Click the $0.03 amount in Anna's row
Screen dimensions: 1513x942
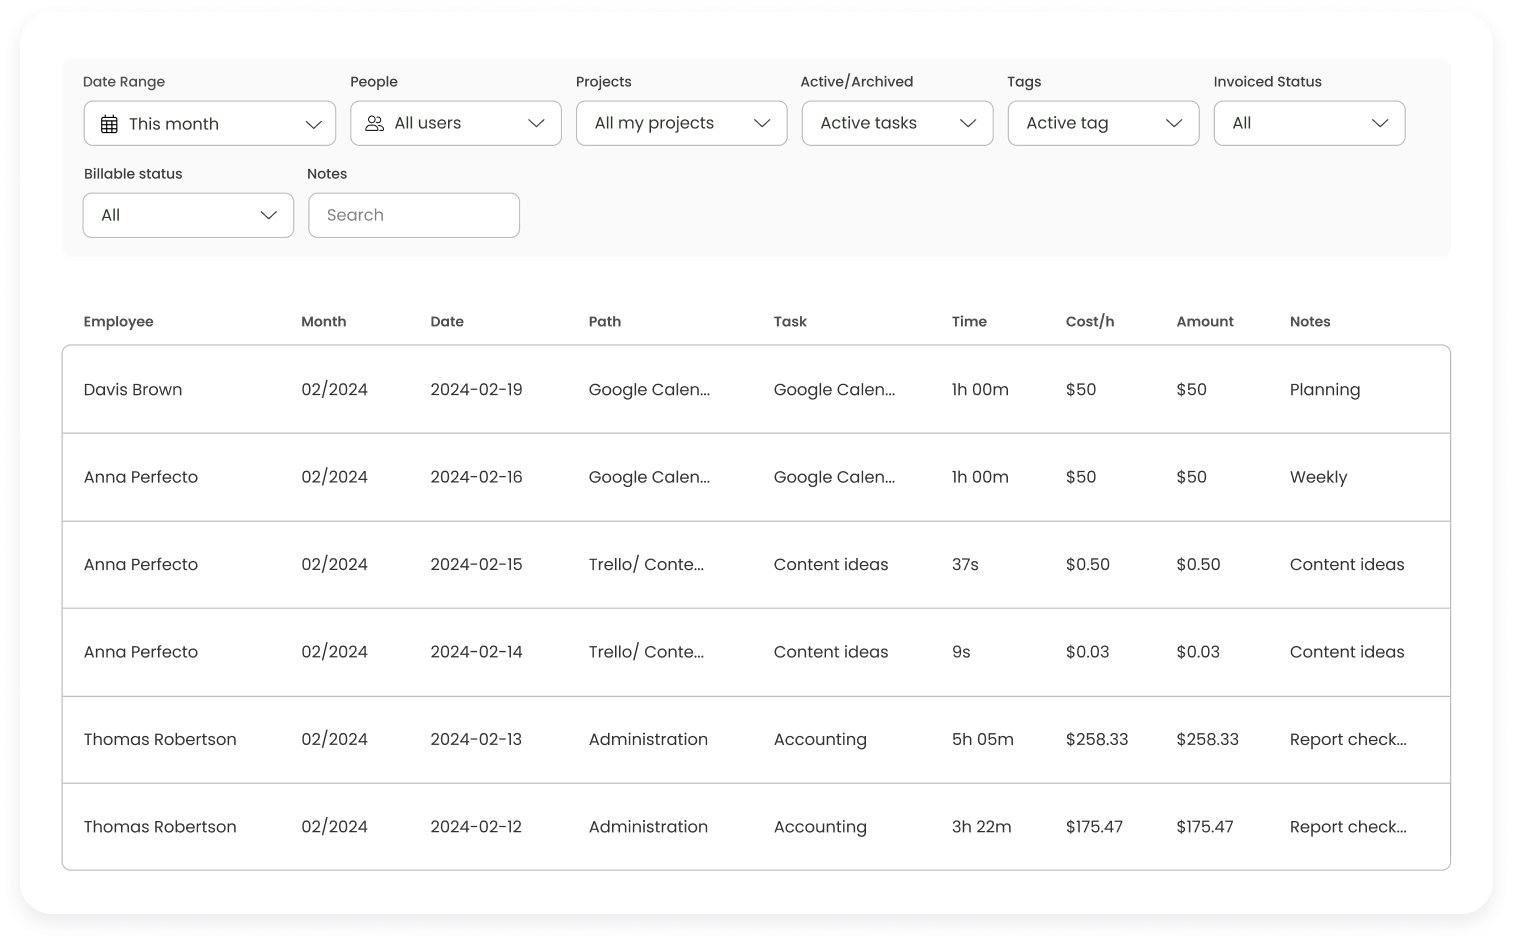pos(1198,652)
